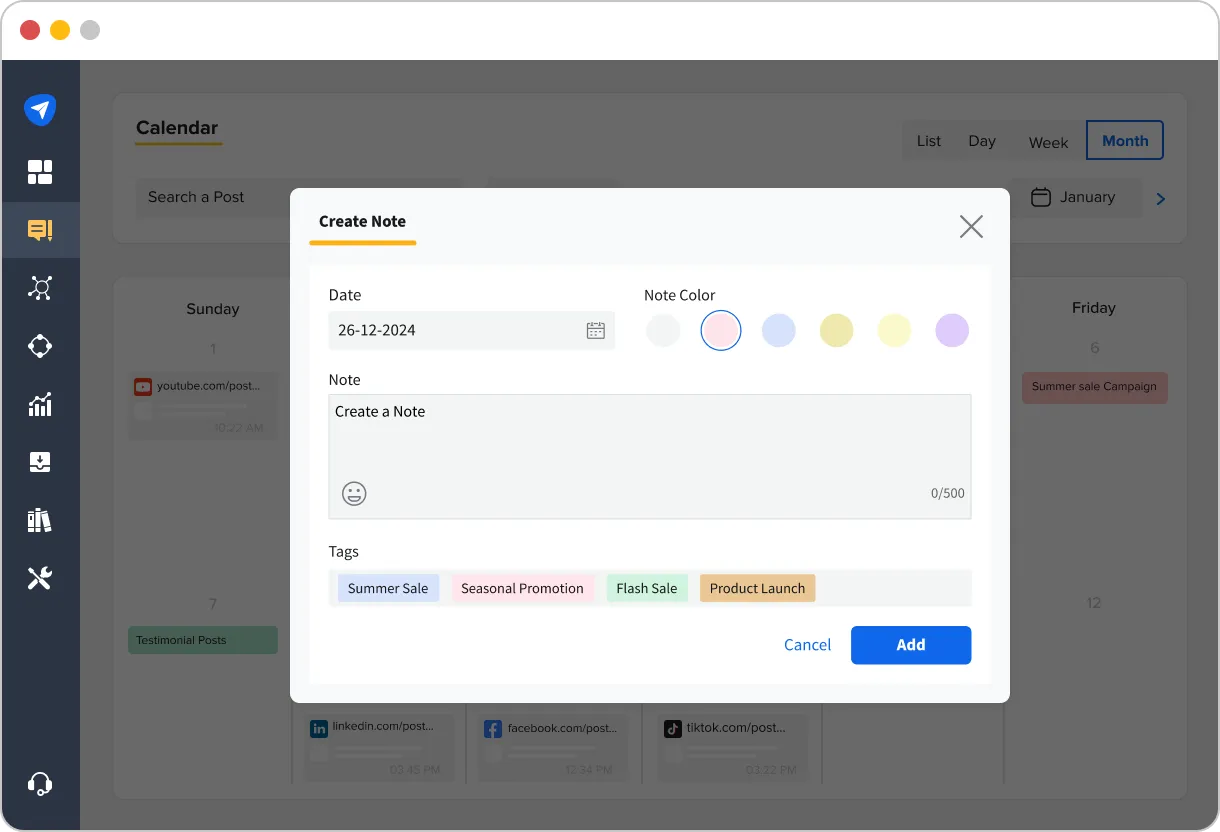Click the circular connected-dots icon in sidebar
This screenshot has height=832, width=1220.
click(40, 346)
